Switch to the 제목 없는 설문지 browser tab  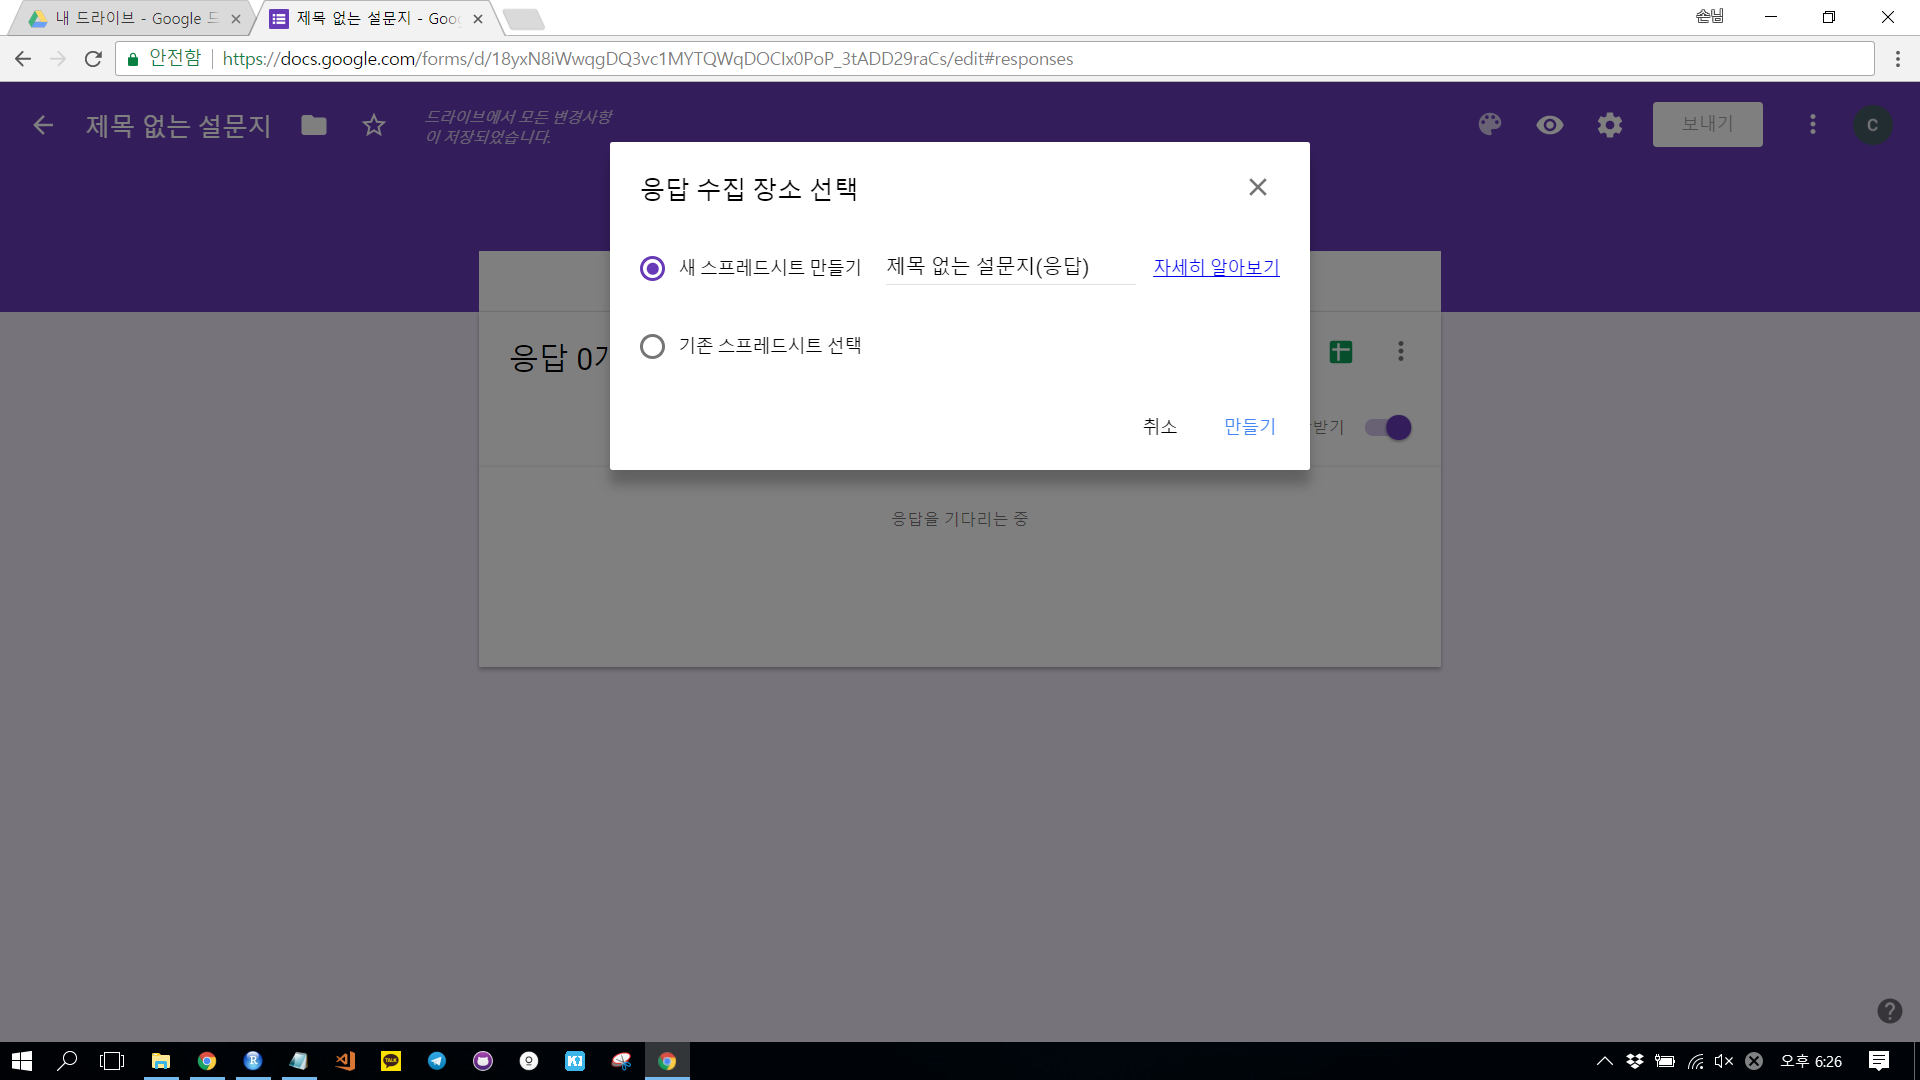point(375,18)
